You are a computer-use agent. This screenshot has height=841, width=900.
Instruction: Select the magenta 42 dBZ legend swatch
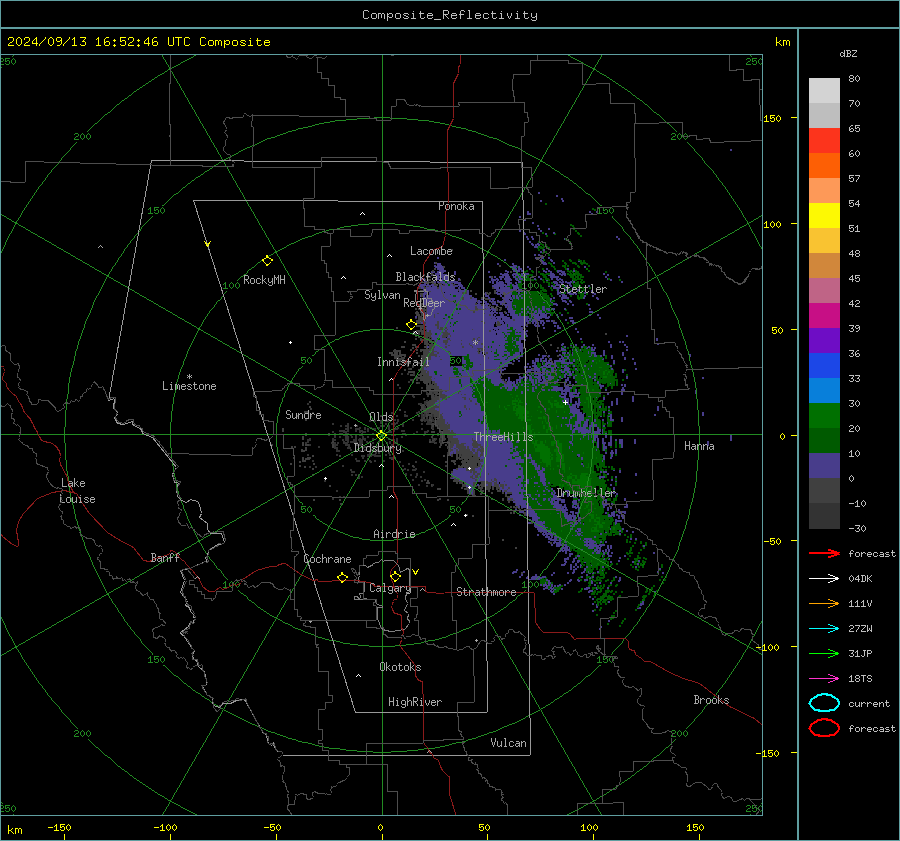point(824,315)
